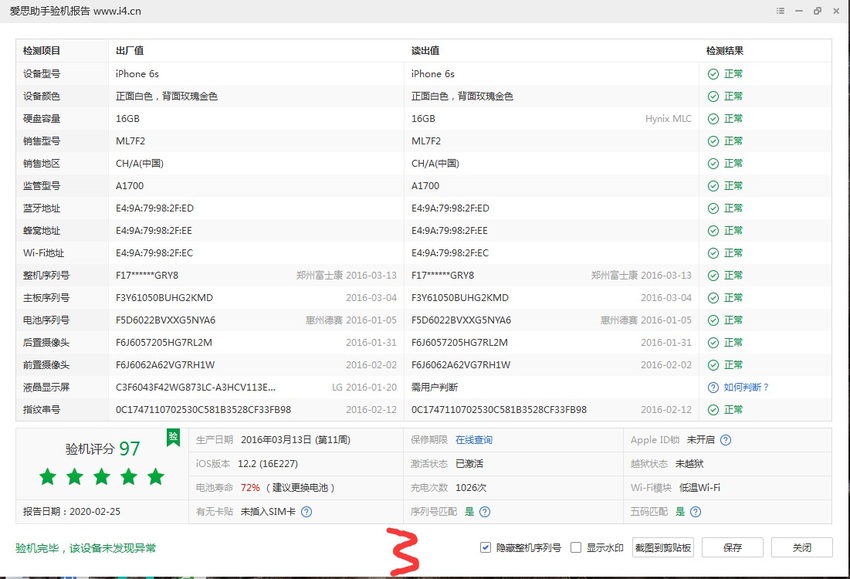Select 需用户判断 in the 液晶显示屏 row
The width and height of the screenshot is (850, 579).
(434, 387)
